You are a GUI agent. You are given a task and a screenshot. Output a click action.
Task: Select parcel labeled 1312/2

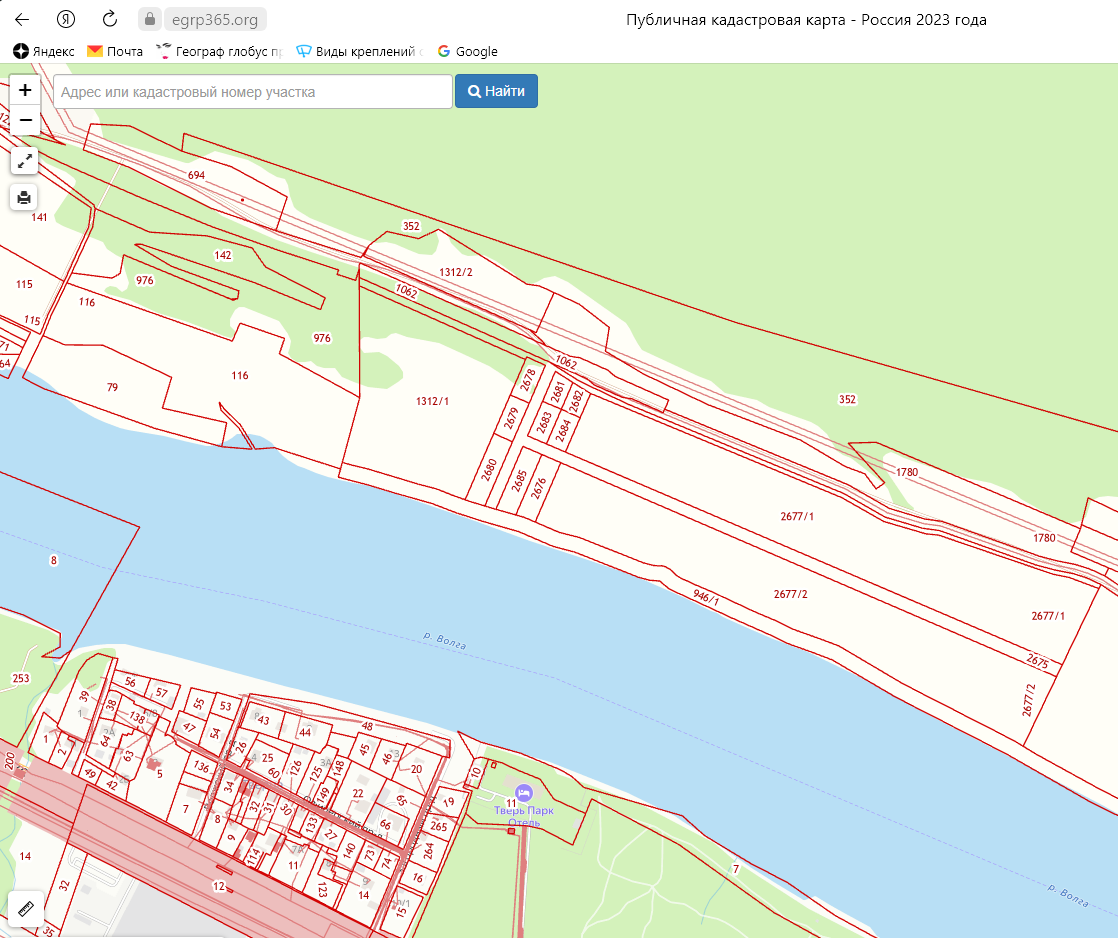coord(456,272)
